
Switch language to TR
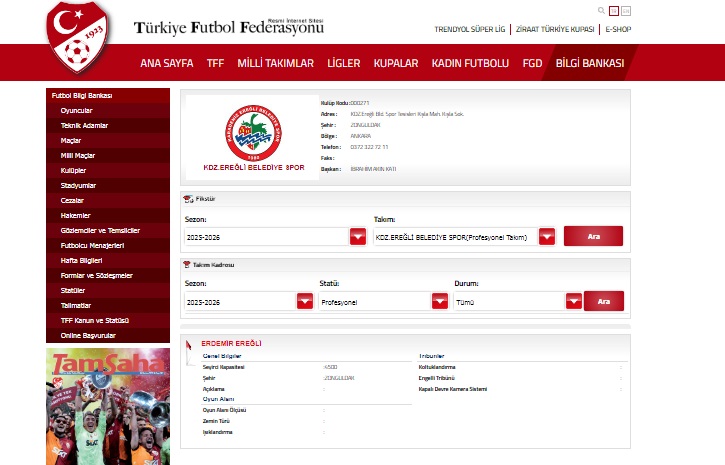coord(614,11)
